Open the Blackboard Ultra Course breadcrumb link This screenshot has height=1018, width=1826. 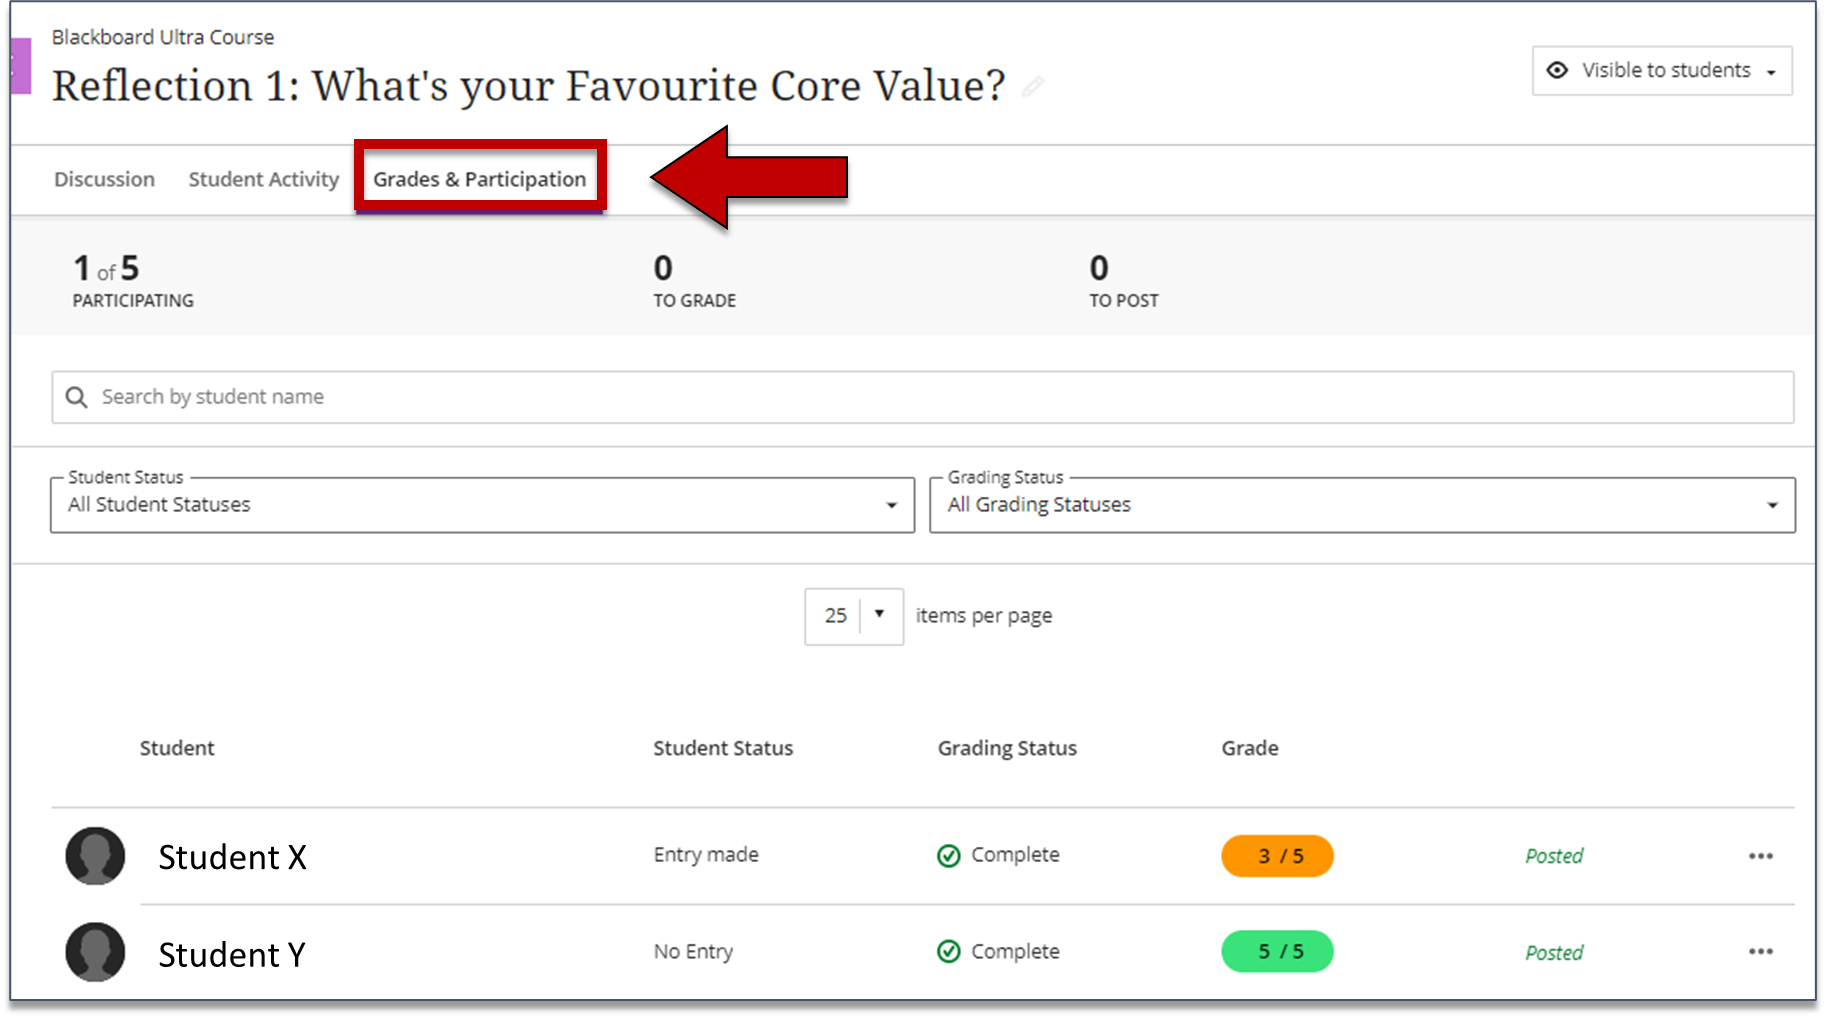click(163, 37)
